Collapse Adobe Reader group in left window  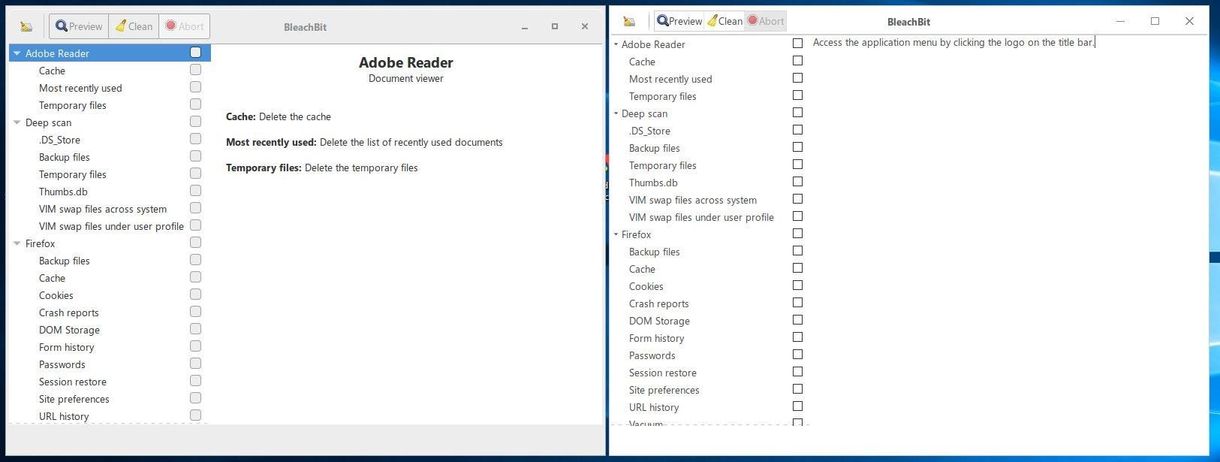point(16,54)
